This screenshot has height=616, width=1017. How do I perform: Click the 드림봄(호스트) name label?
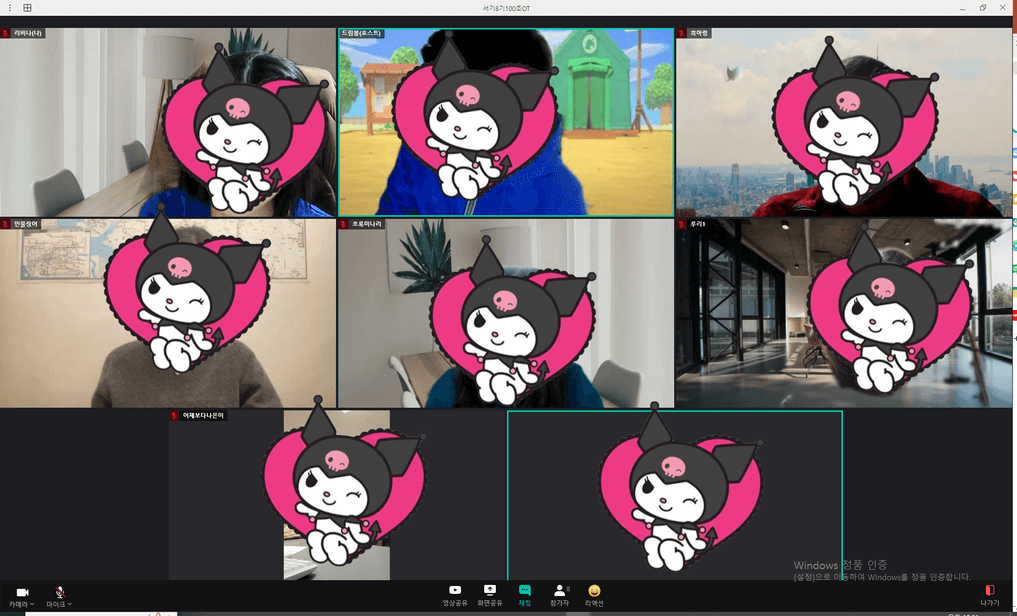[x=361, y=33]
